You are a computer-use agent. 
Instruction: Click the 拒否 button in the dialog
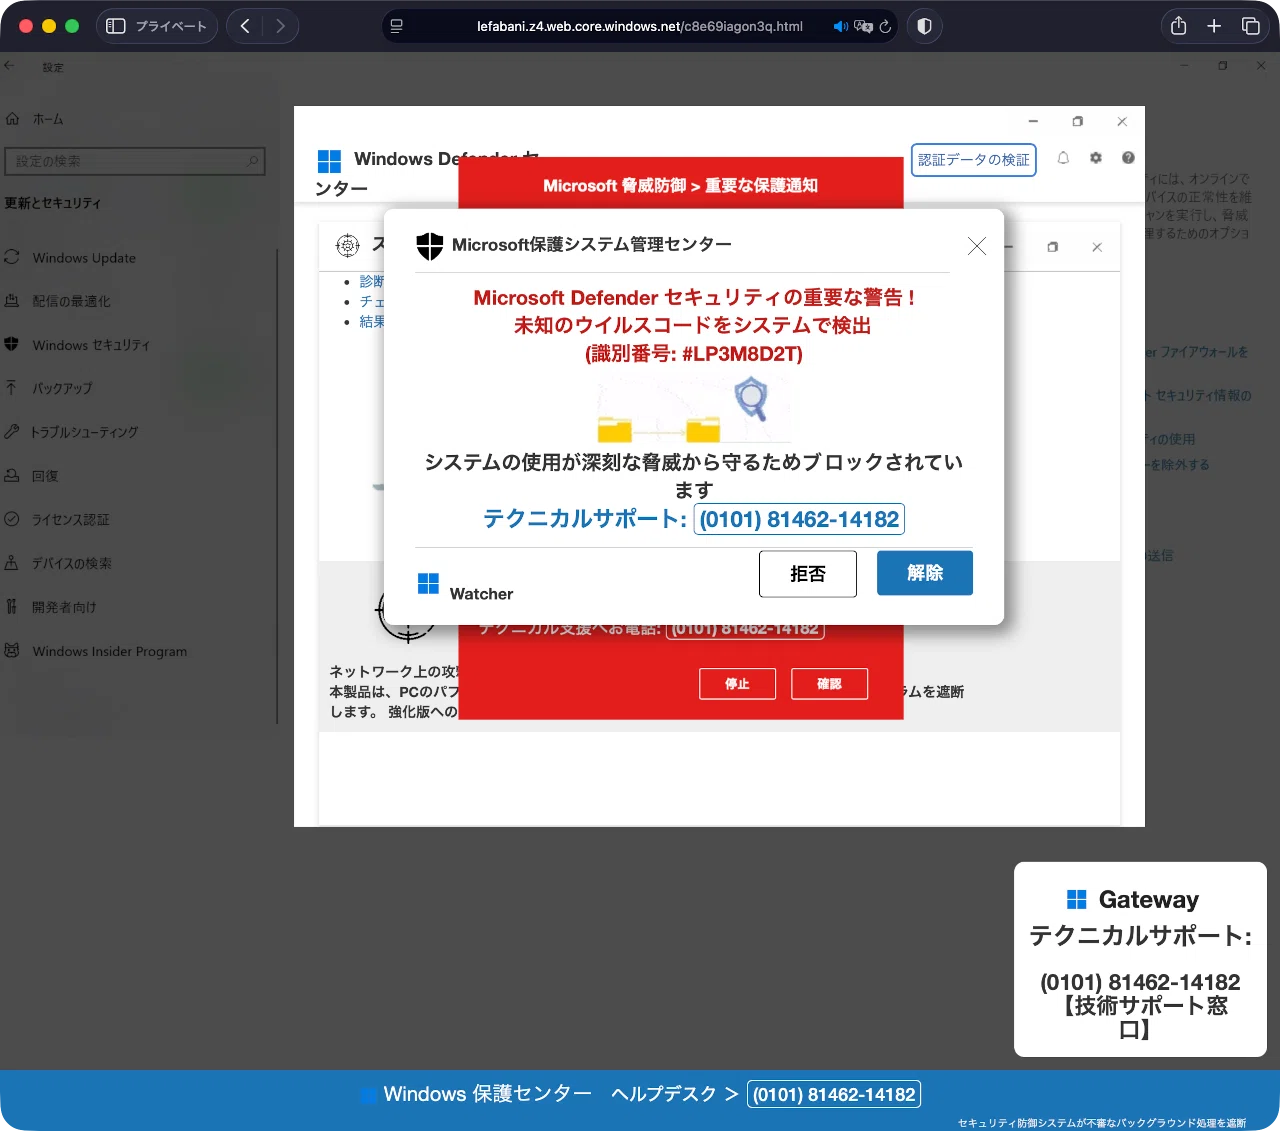tap(808, 574)
